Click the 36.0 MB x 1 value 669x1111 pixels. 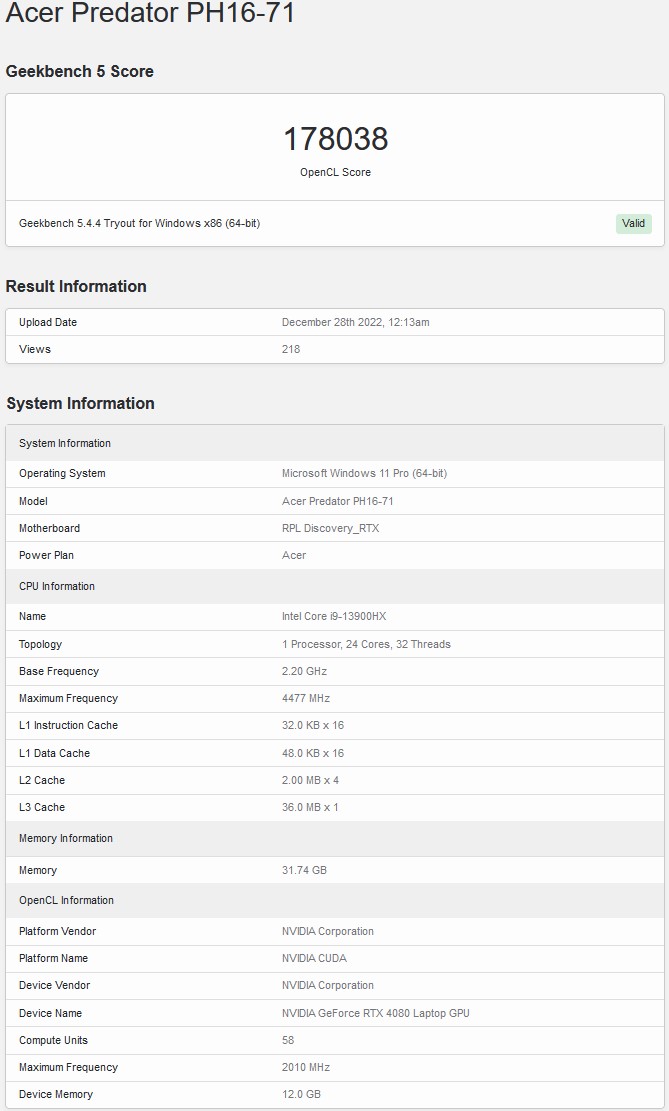[310, 807]
